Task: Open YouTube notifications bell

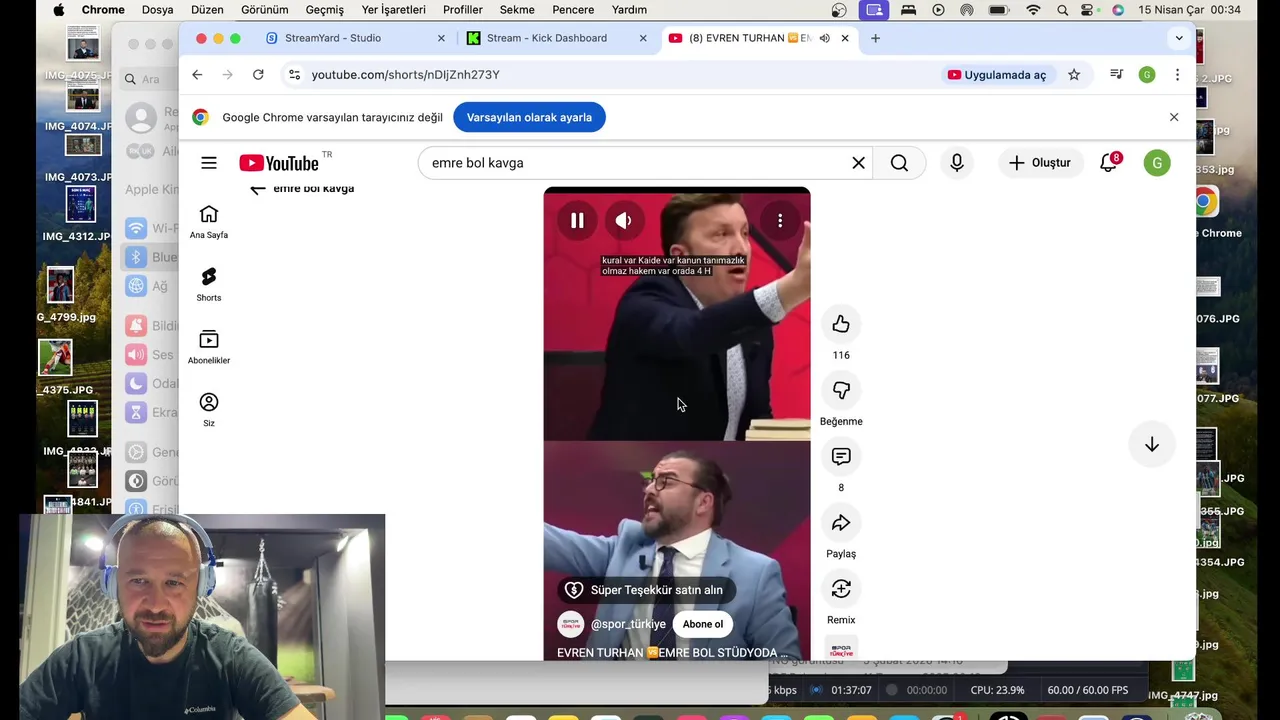Action: [1108, 163]
